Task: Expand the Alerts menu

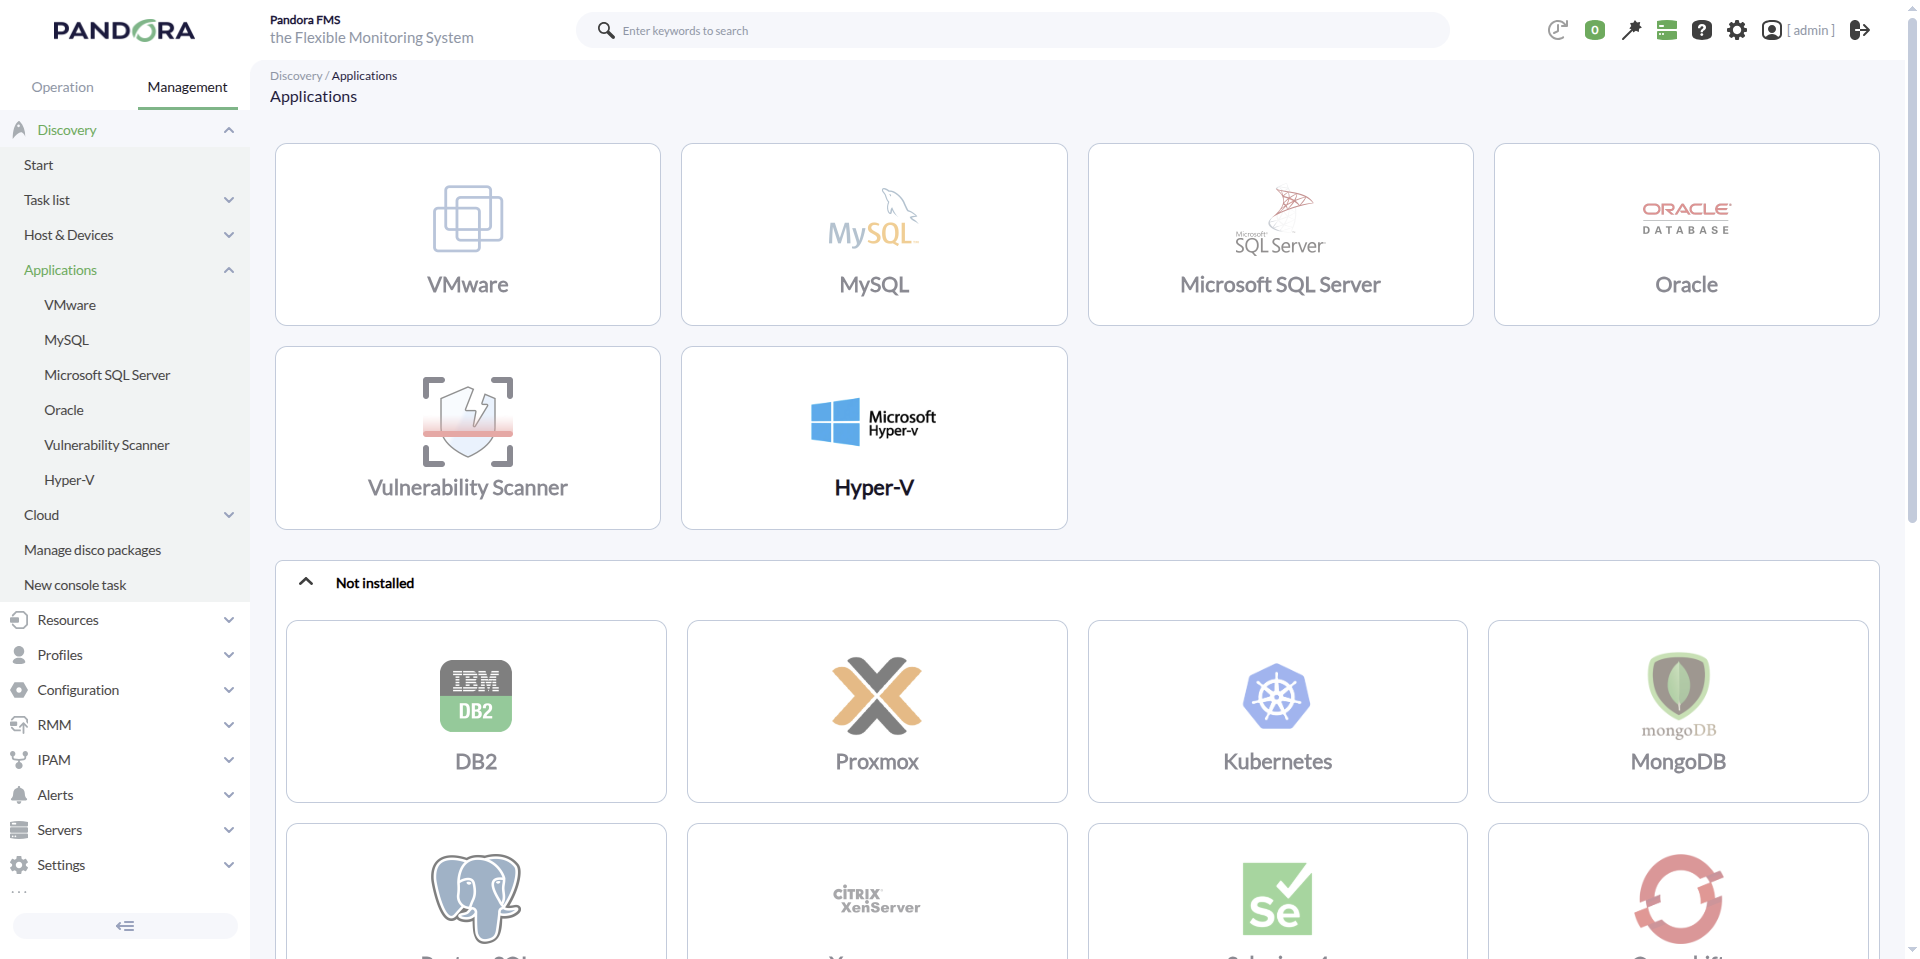Action: point(229,795)
